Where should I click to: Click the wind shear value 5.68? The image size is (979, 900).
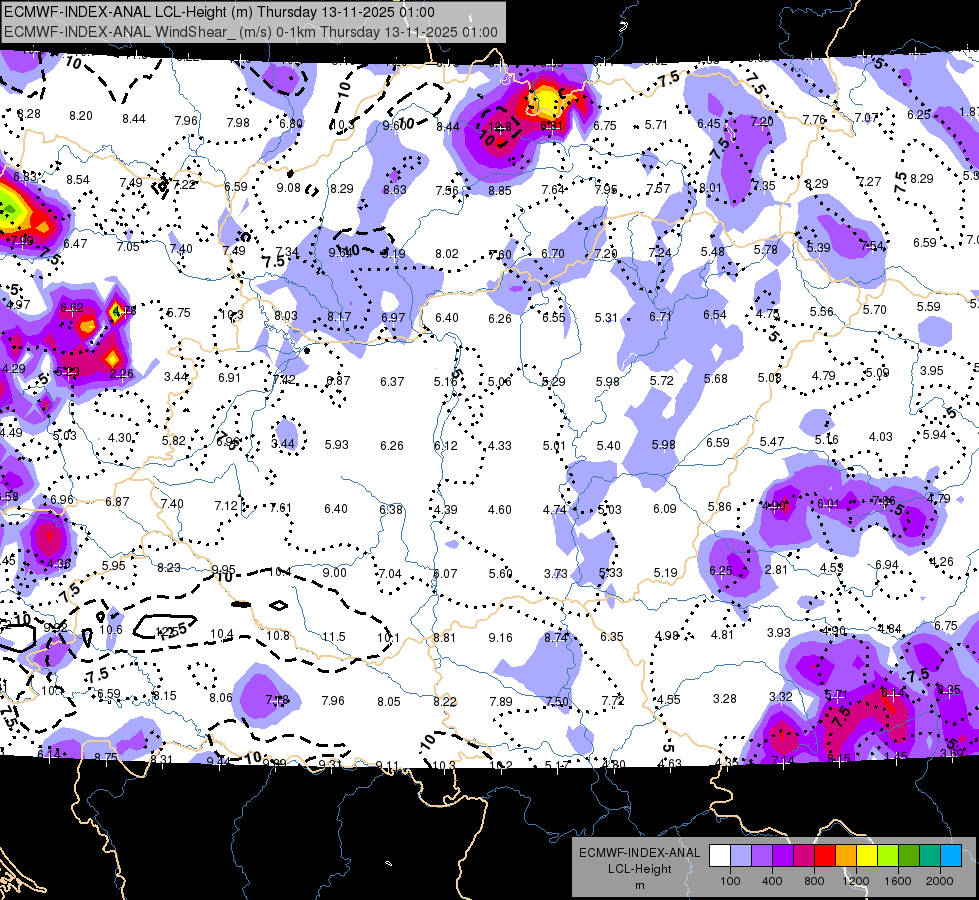(x=716, y=379)
